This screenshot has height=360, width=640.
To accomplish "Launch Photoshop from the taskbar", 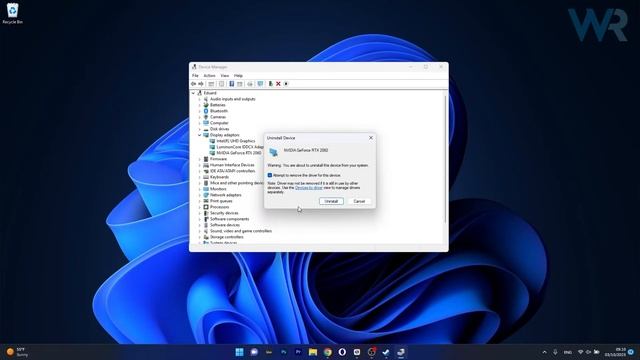I will 283,352.
